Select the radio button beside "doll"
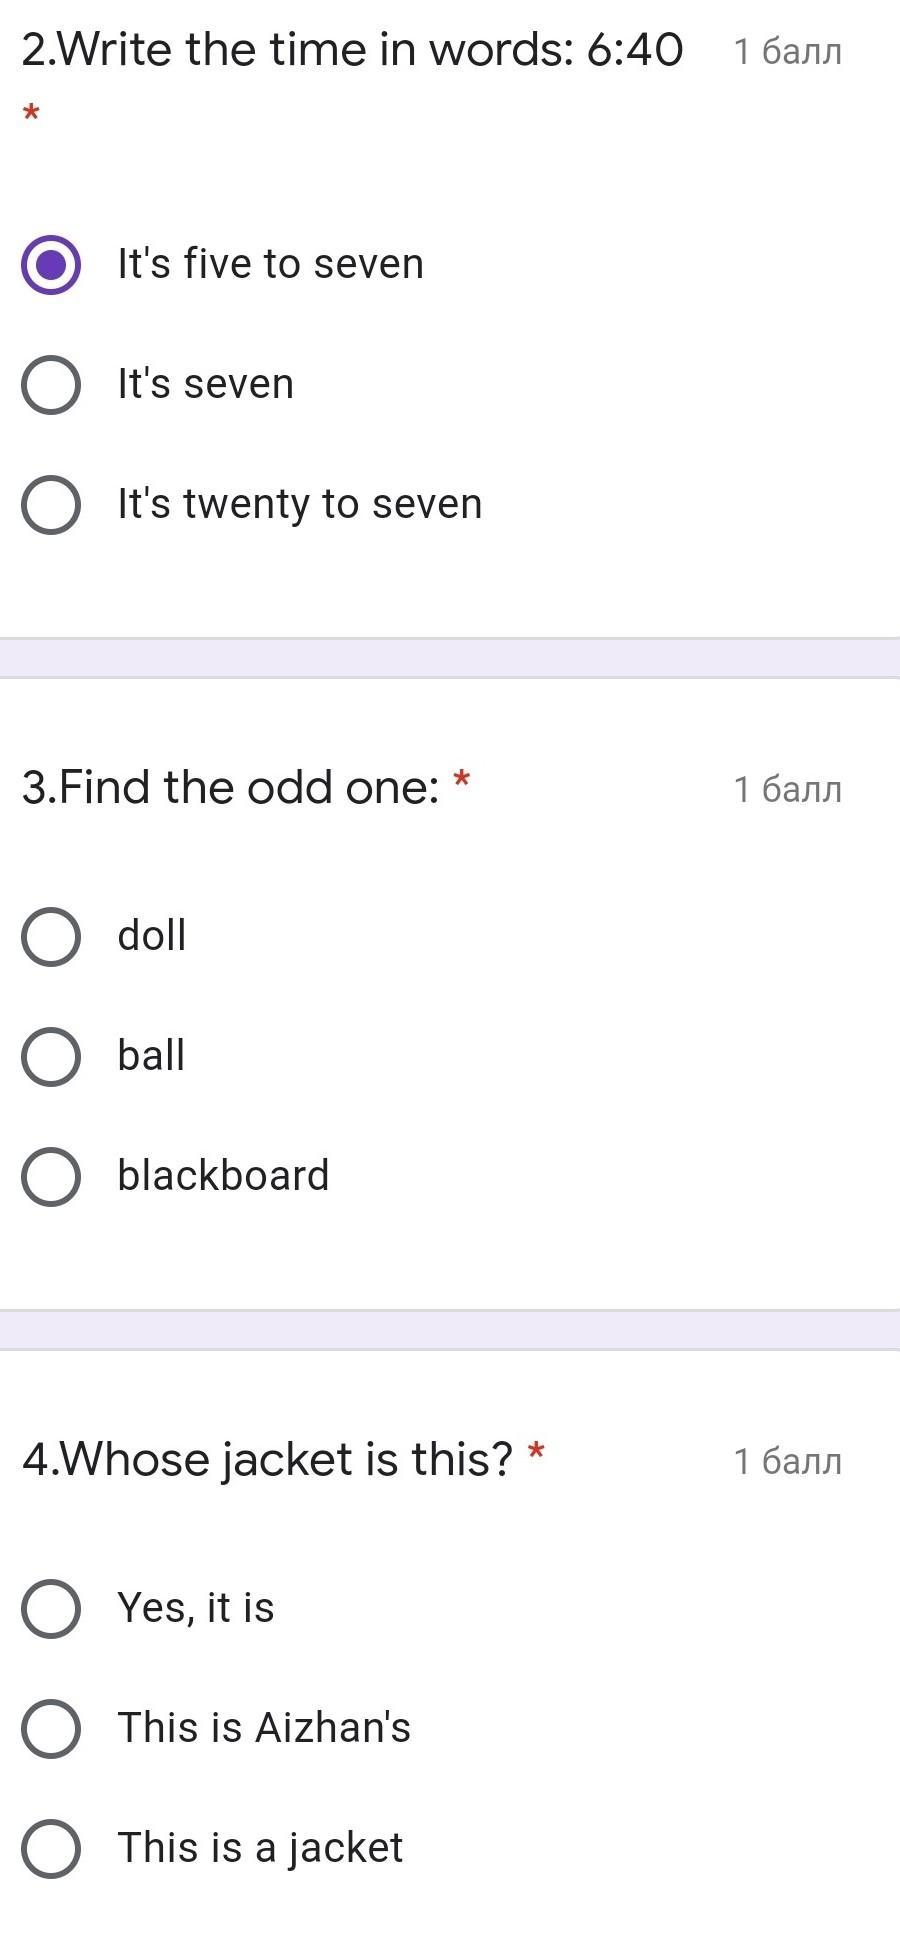Image resolution: width=900 pixels, height=1935 pixels. pos(51,937)
